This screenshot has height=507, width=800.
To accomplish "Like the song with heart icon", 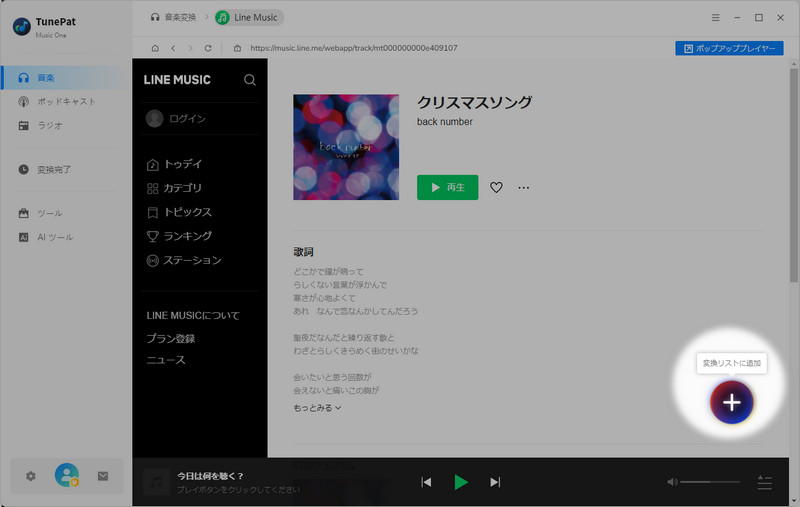I will coord(496,187).
